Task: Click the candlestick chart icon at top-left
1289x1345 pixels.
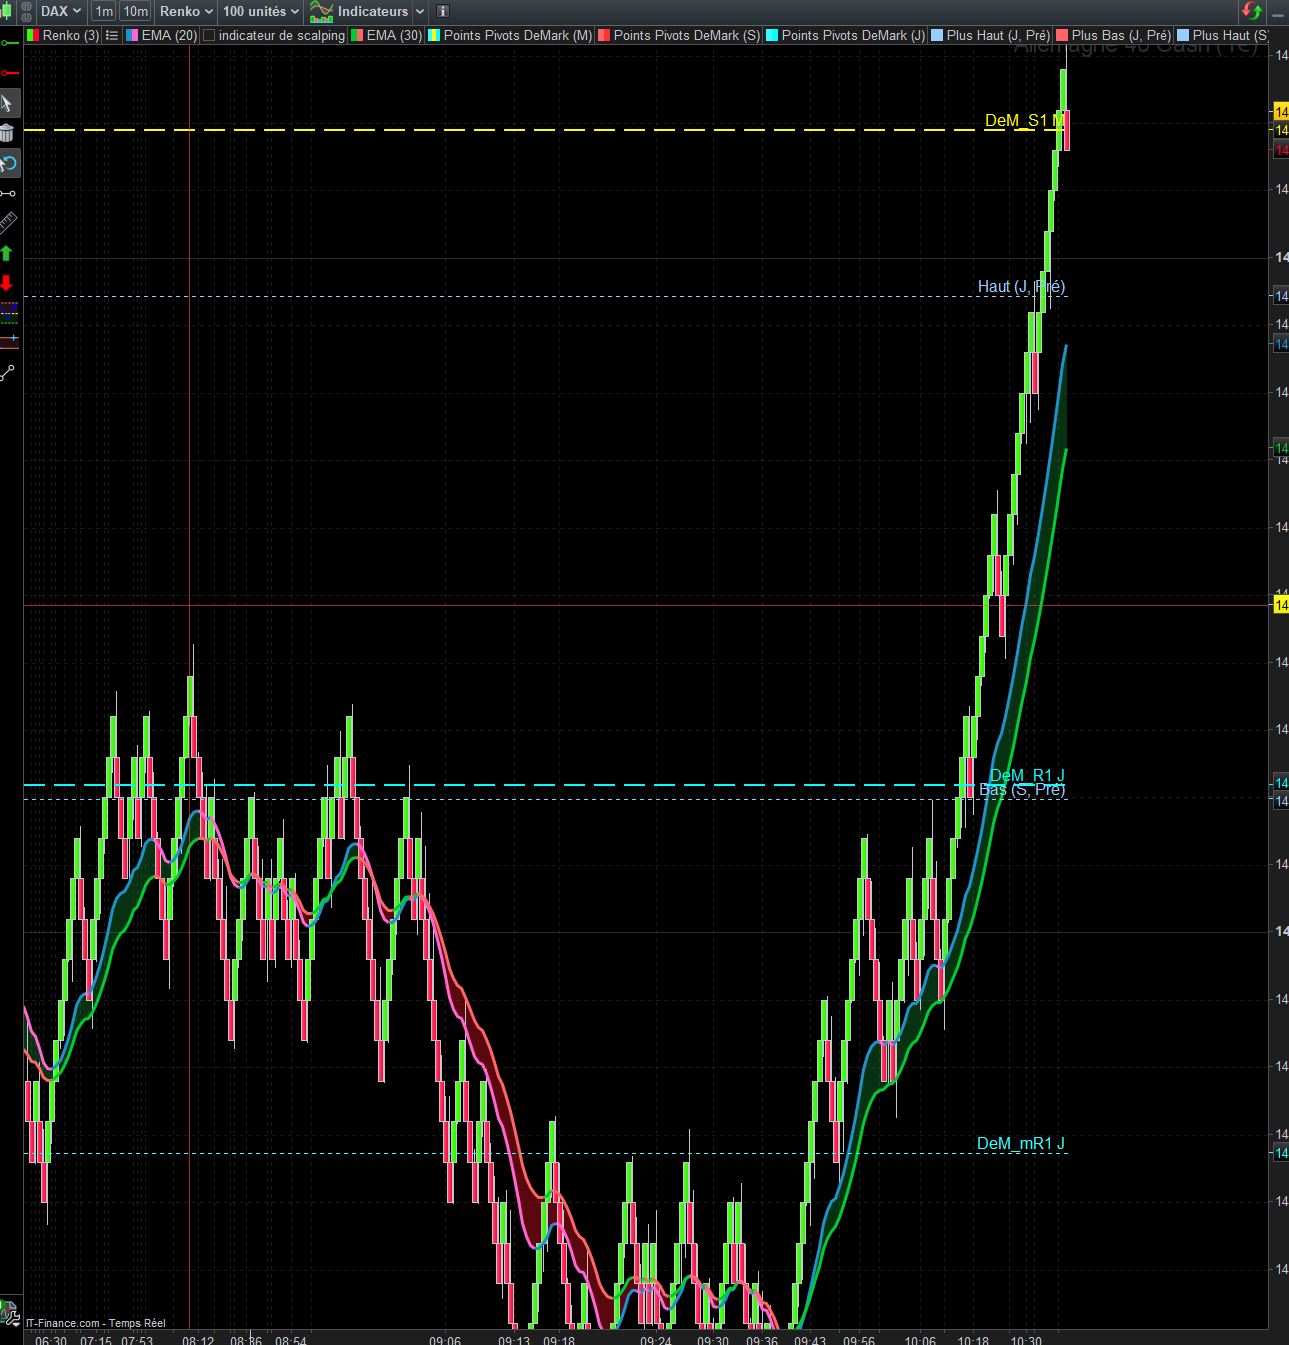Action: (x=8, y=11)
